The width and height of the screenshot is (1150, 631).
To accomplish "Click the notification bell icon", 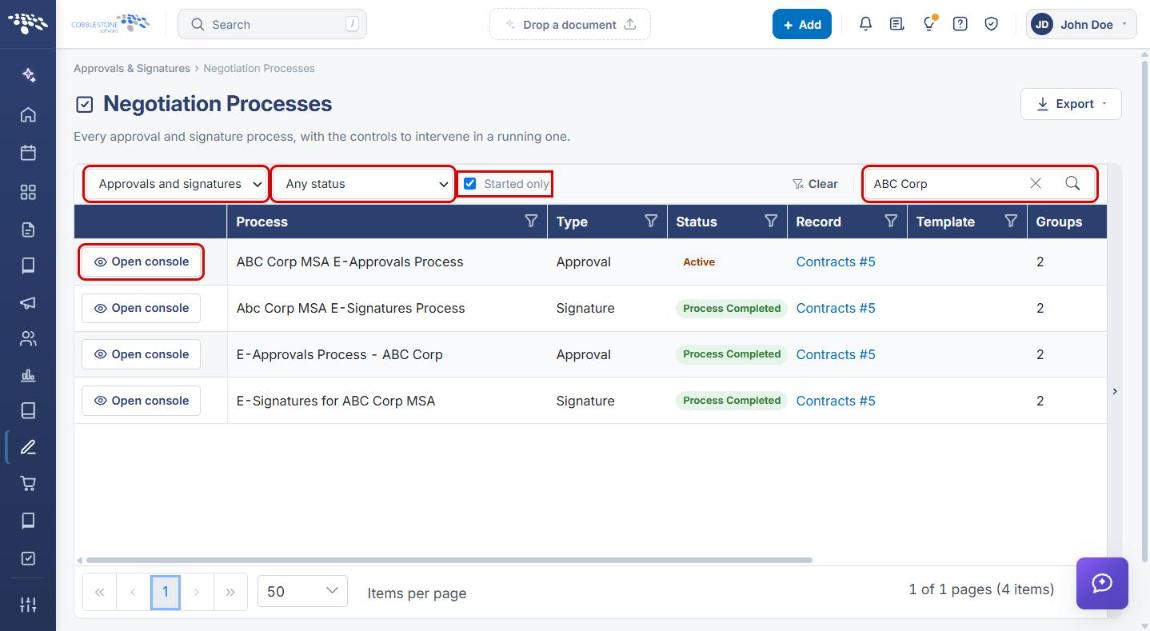I will coord(865,24).
